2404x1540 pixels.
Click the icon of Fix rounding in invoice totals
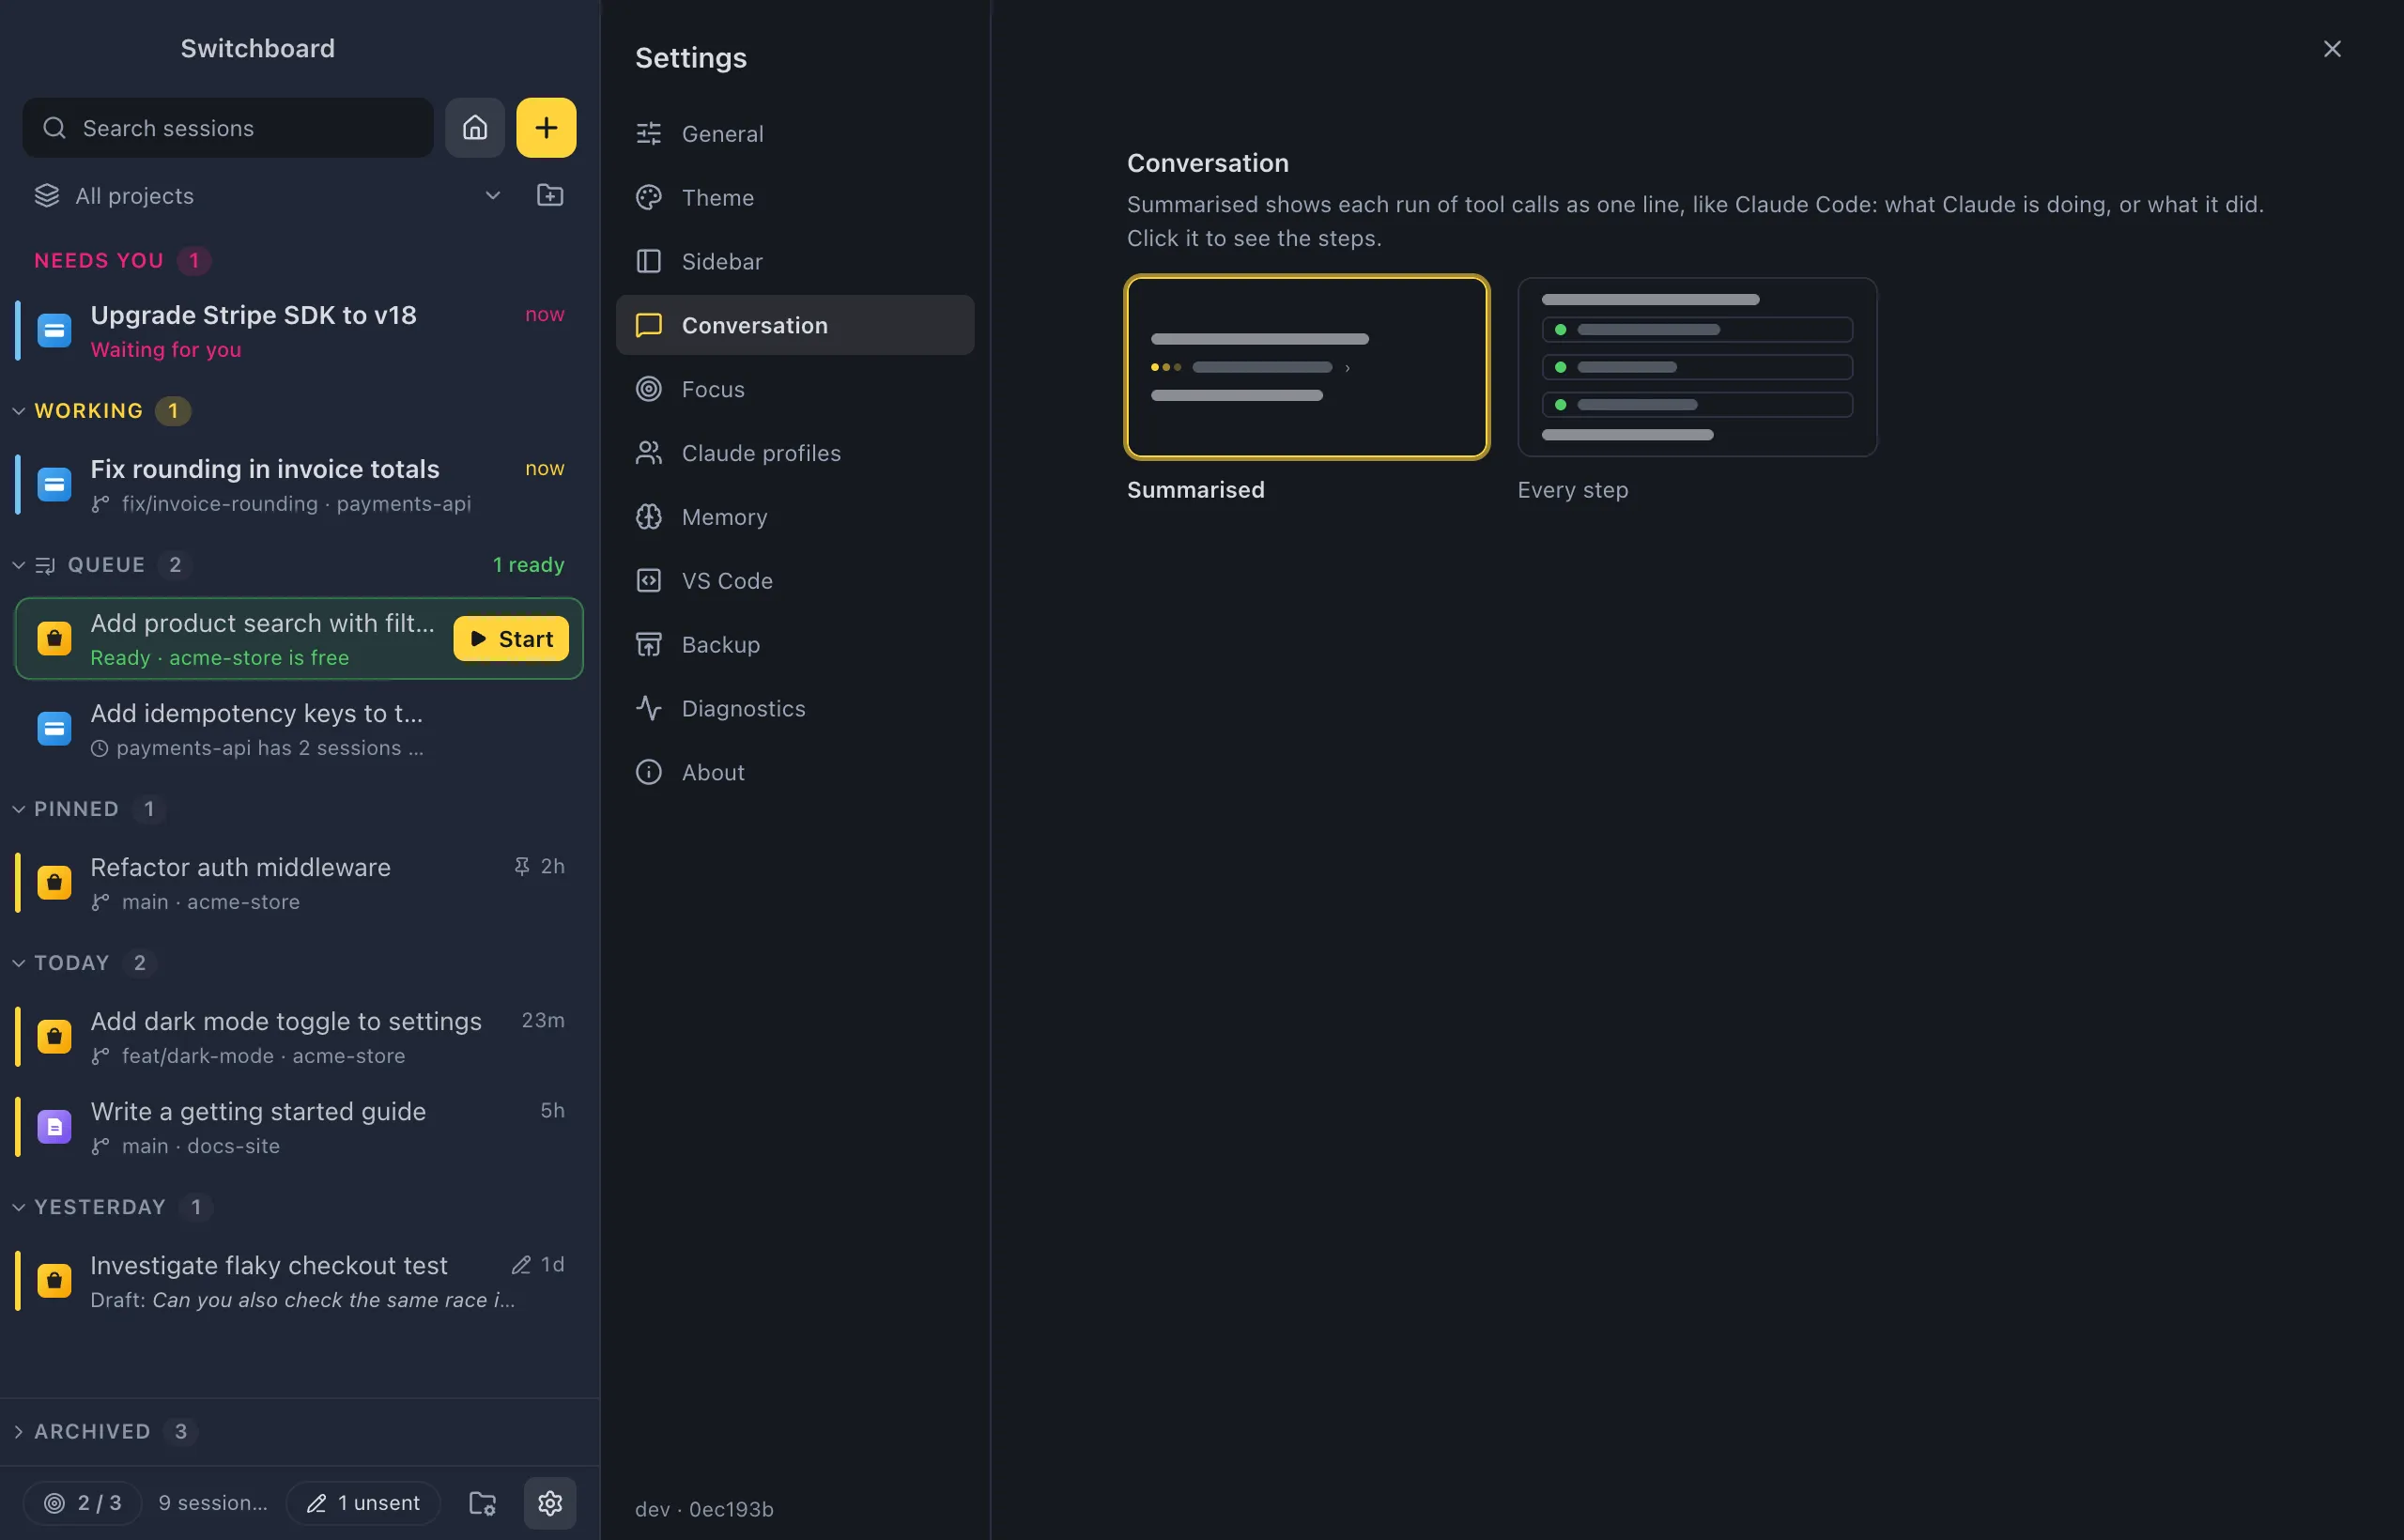click(54, 484)
